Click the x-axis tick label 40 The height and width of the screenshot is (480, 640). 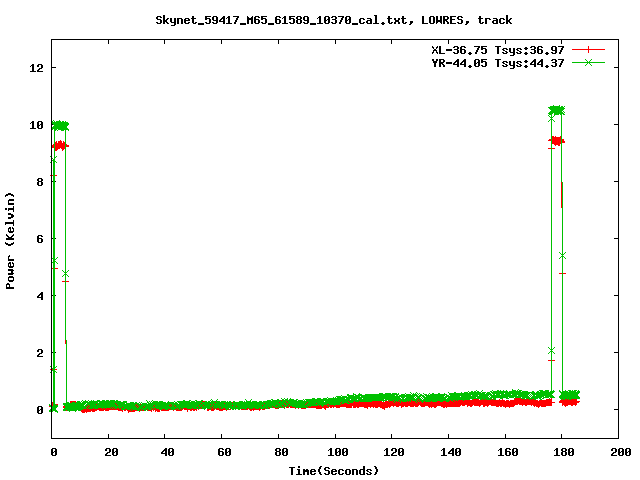167,452
